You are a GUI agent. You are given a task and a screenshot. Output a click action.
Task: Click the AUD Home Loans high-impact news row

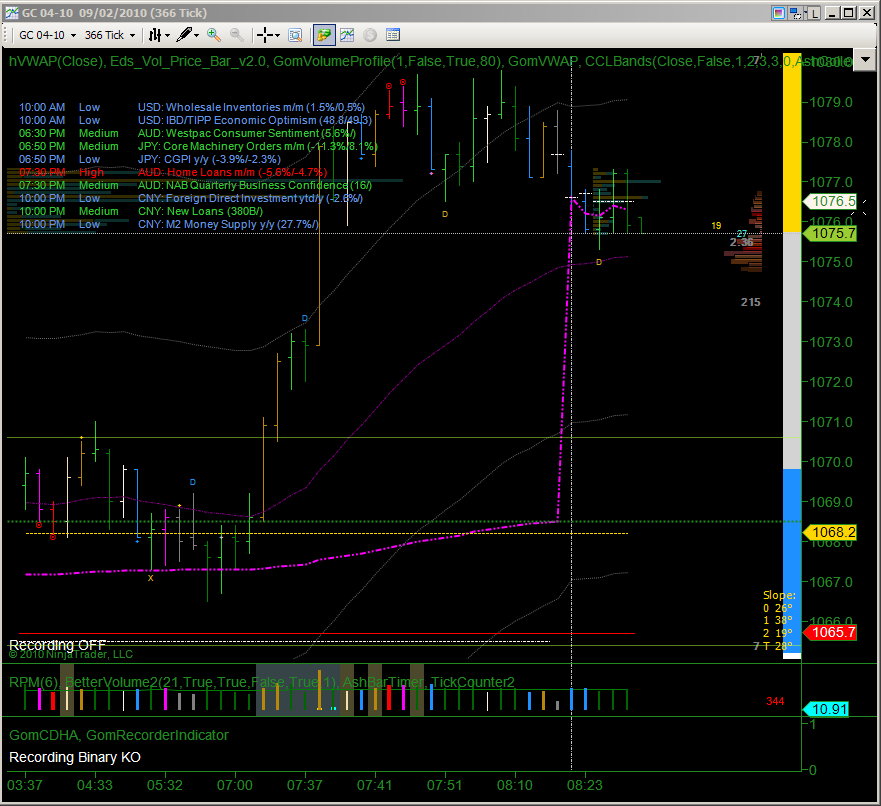pyautogui.click(x=173, y=172)
